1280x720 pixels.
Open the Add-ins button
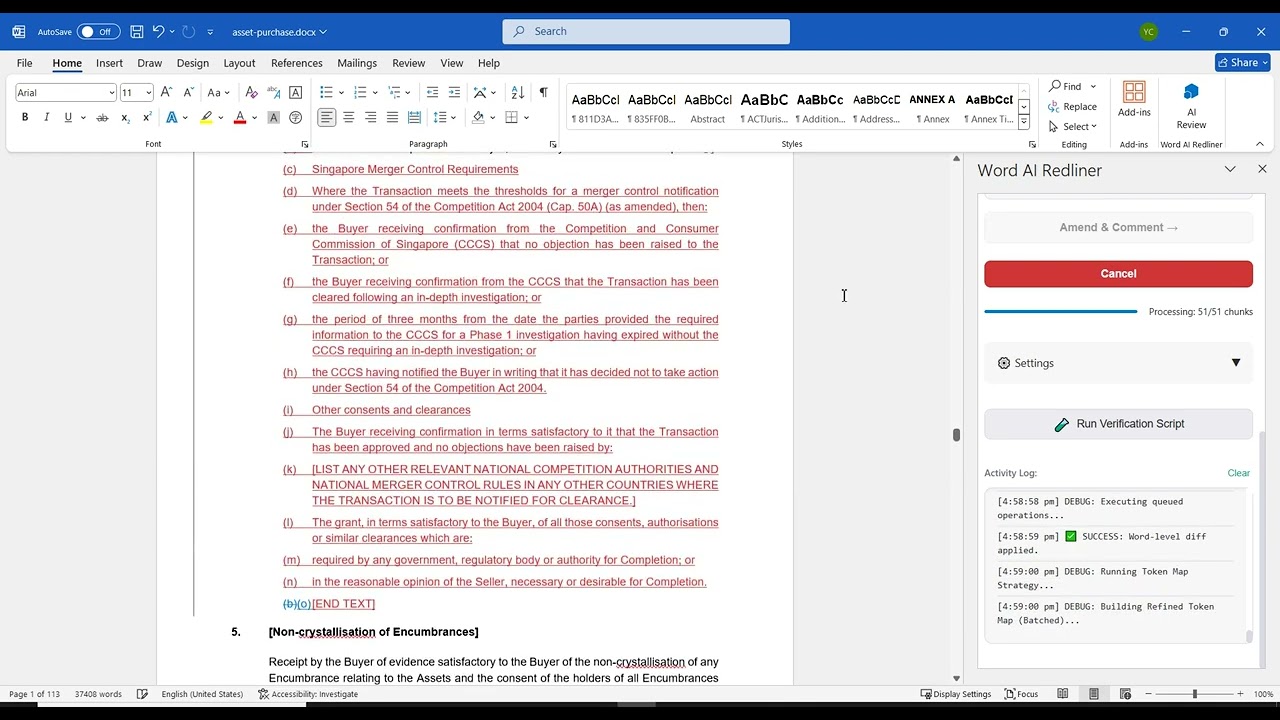[1134, 99]
